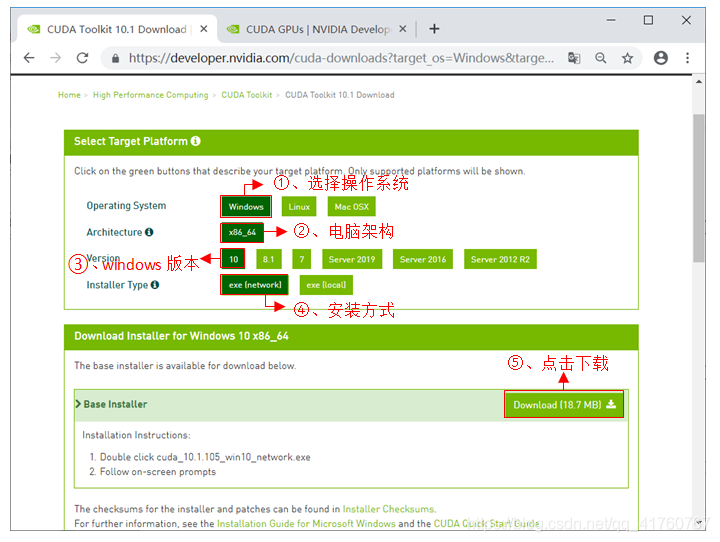Open the user profile icon
Viewport: 720px width, 542px height.
[661, 58]
